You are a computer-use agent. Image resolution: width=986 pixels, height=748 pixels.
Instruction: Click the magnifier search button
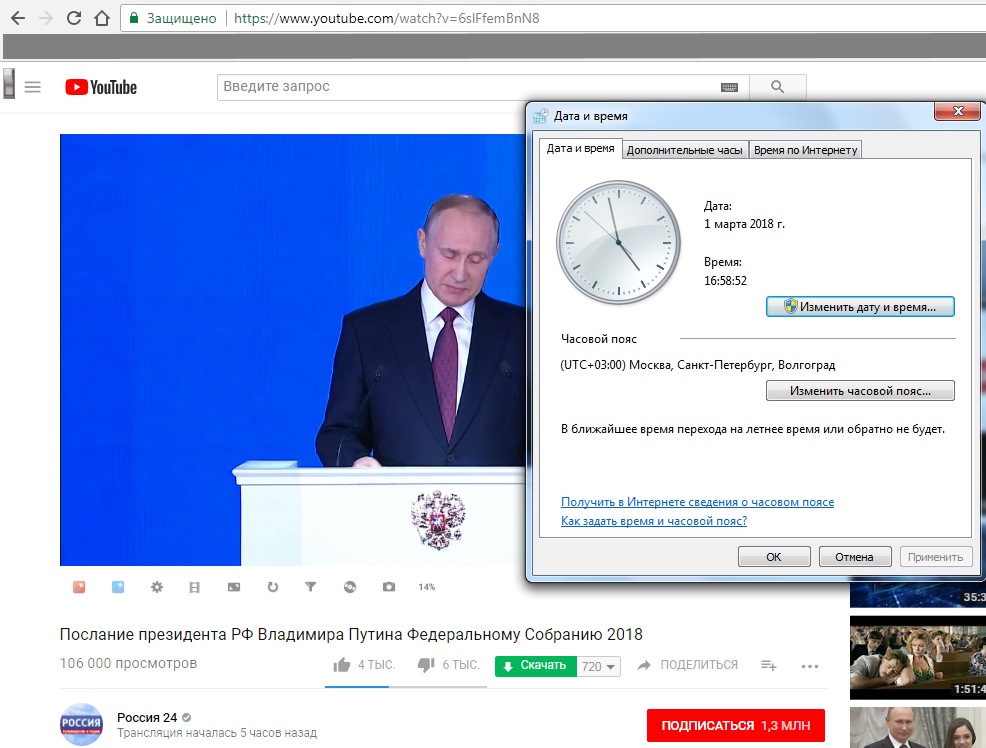pyautogui.click(x=777, y=87)
